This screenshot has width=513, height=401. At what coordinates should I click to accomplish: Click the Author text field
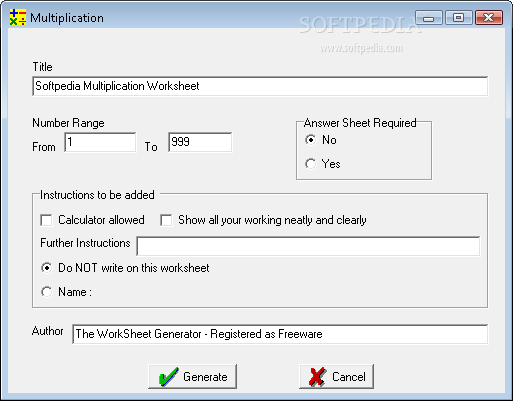280,334
